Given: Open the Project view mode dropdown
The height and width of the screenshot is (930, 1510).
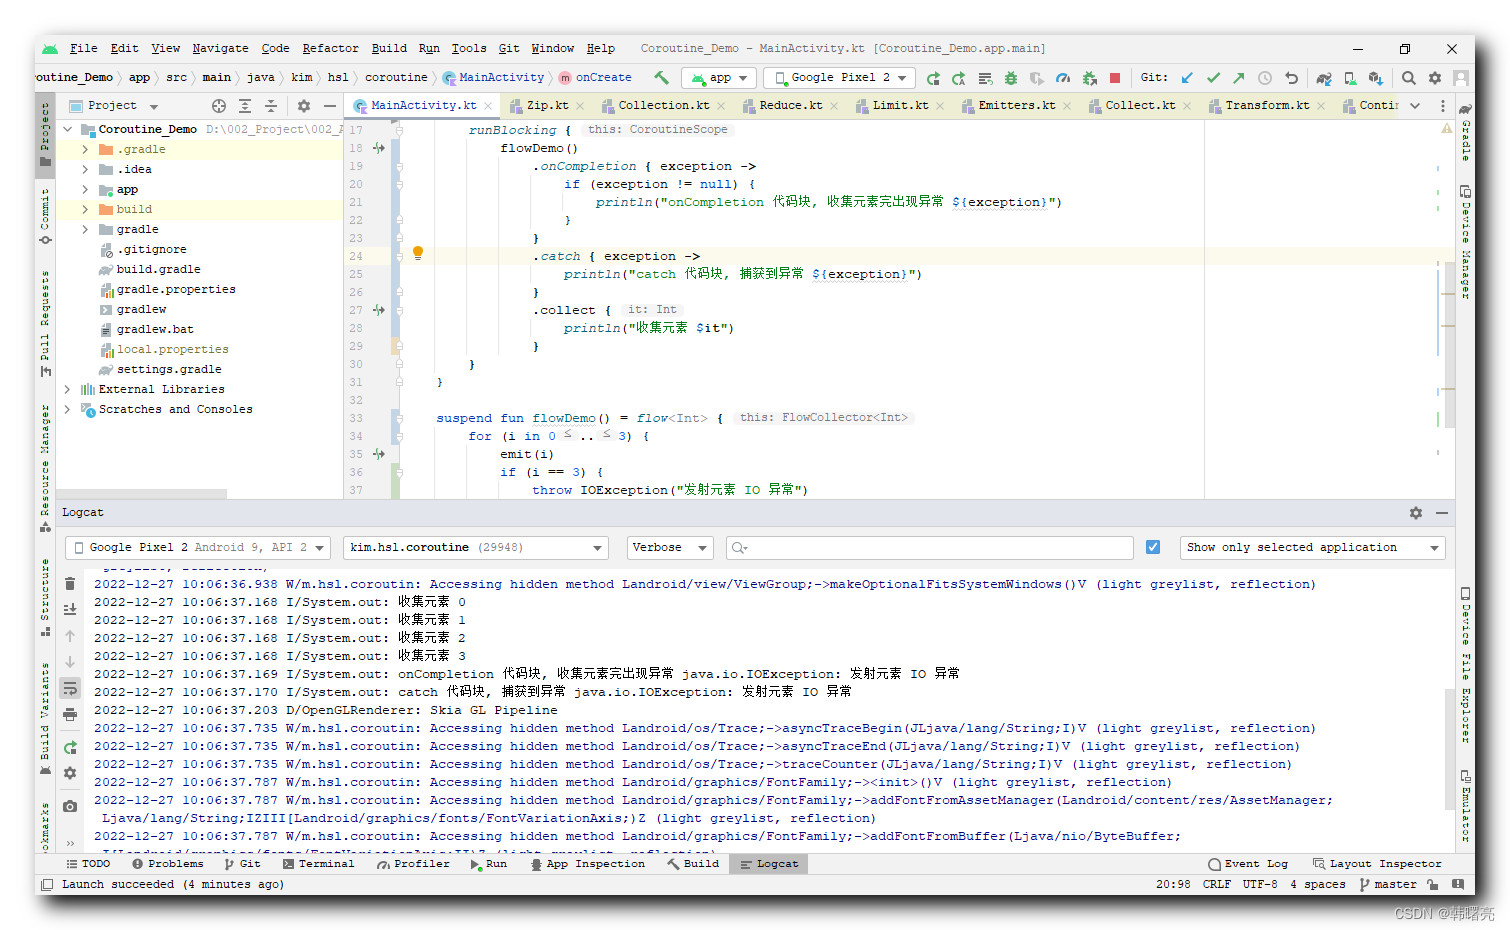Looking at the screenshot, I should pyautogui.click(x=114, y=106).
